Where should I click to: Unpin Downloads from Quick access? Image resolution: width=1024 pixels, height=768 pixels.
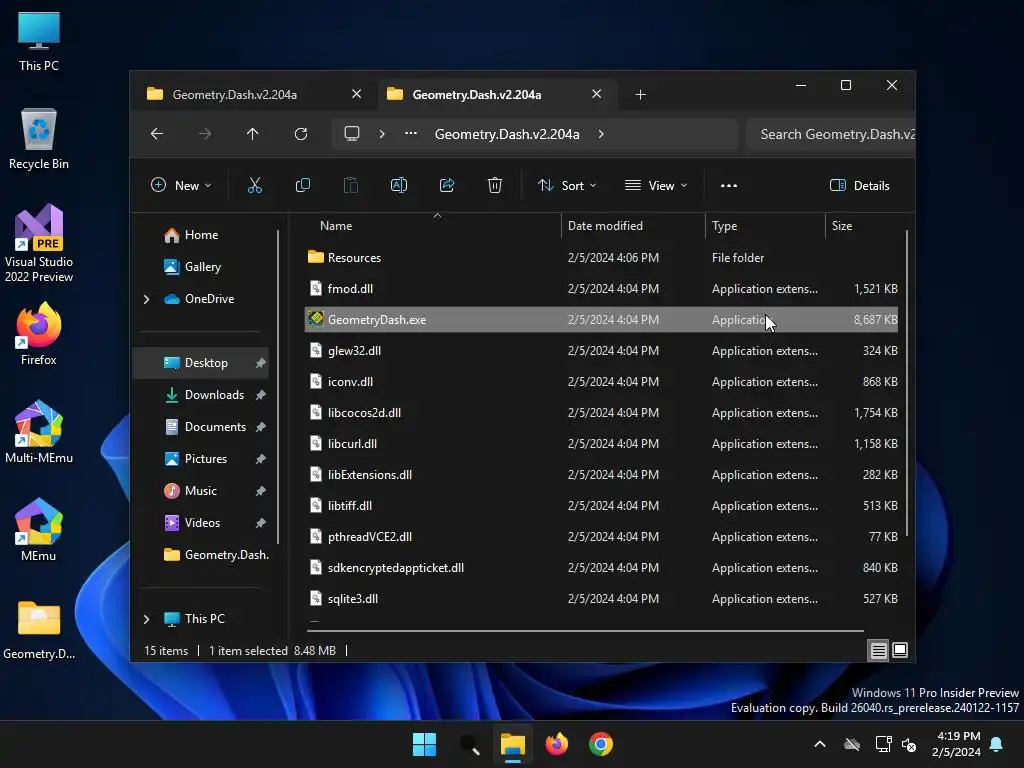click(x=261, y=394)
